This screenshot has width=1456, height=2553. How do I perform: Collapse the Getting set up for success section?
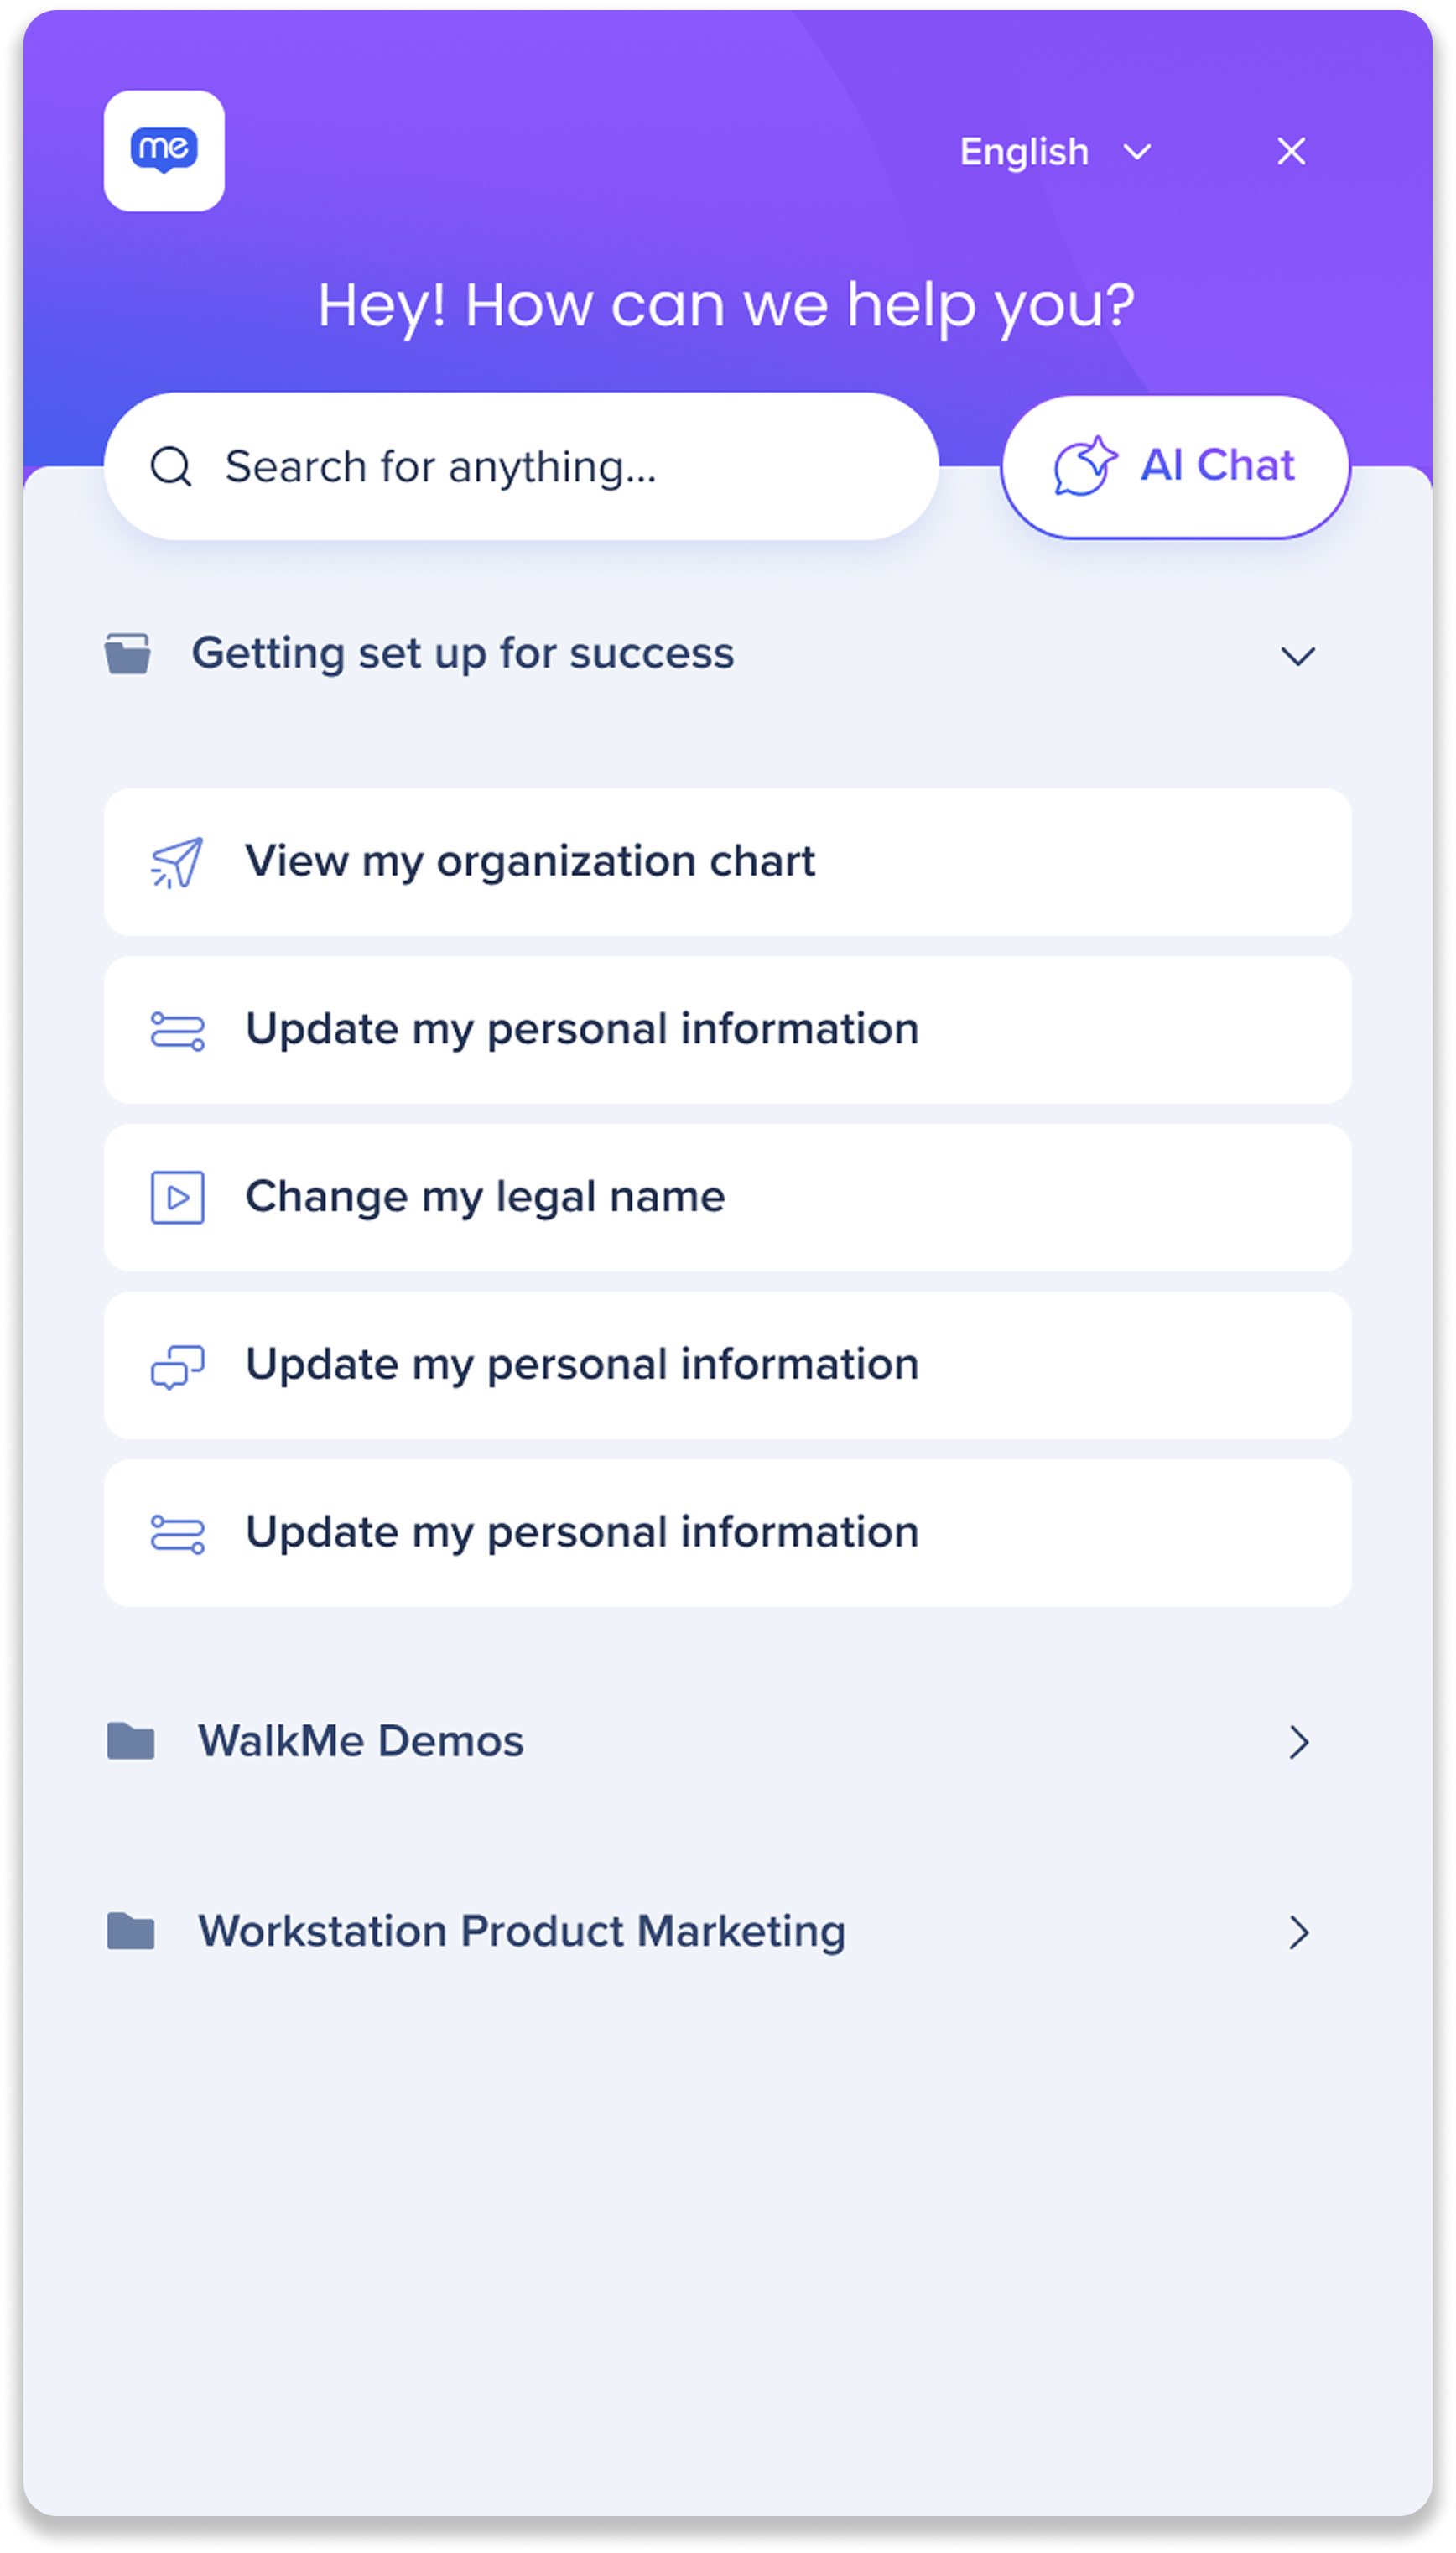[1298, 656]
